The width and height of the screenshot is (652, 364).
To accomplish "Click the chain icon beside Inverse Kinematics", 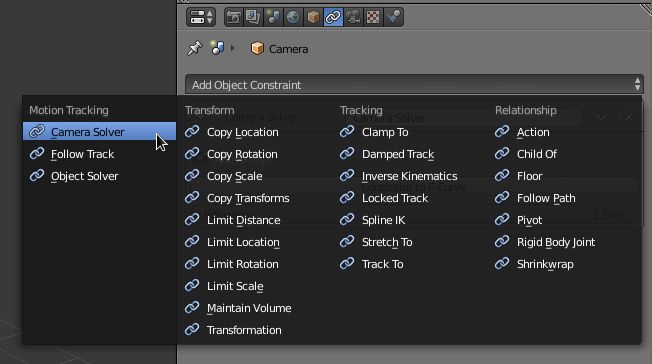I will [x=347, y=176].
